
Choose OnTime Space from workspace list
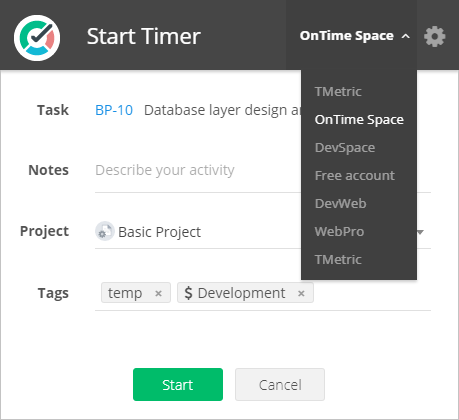[359, 119]
